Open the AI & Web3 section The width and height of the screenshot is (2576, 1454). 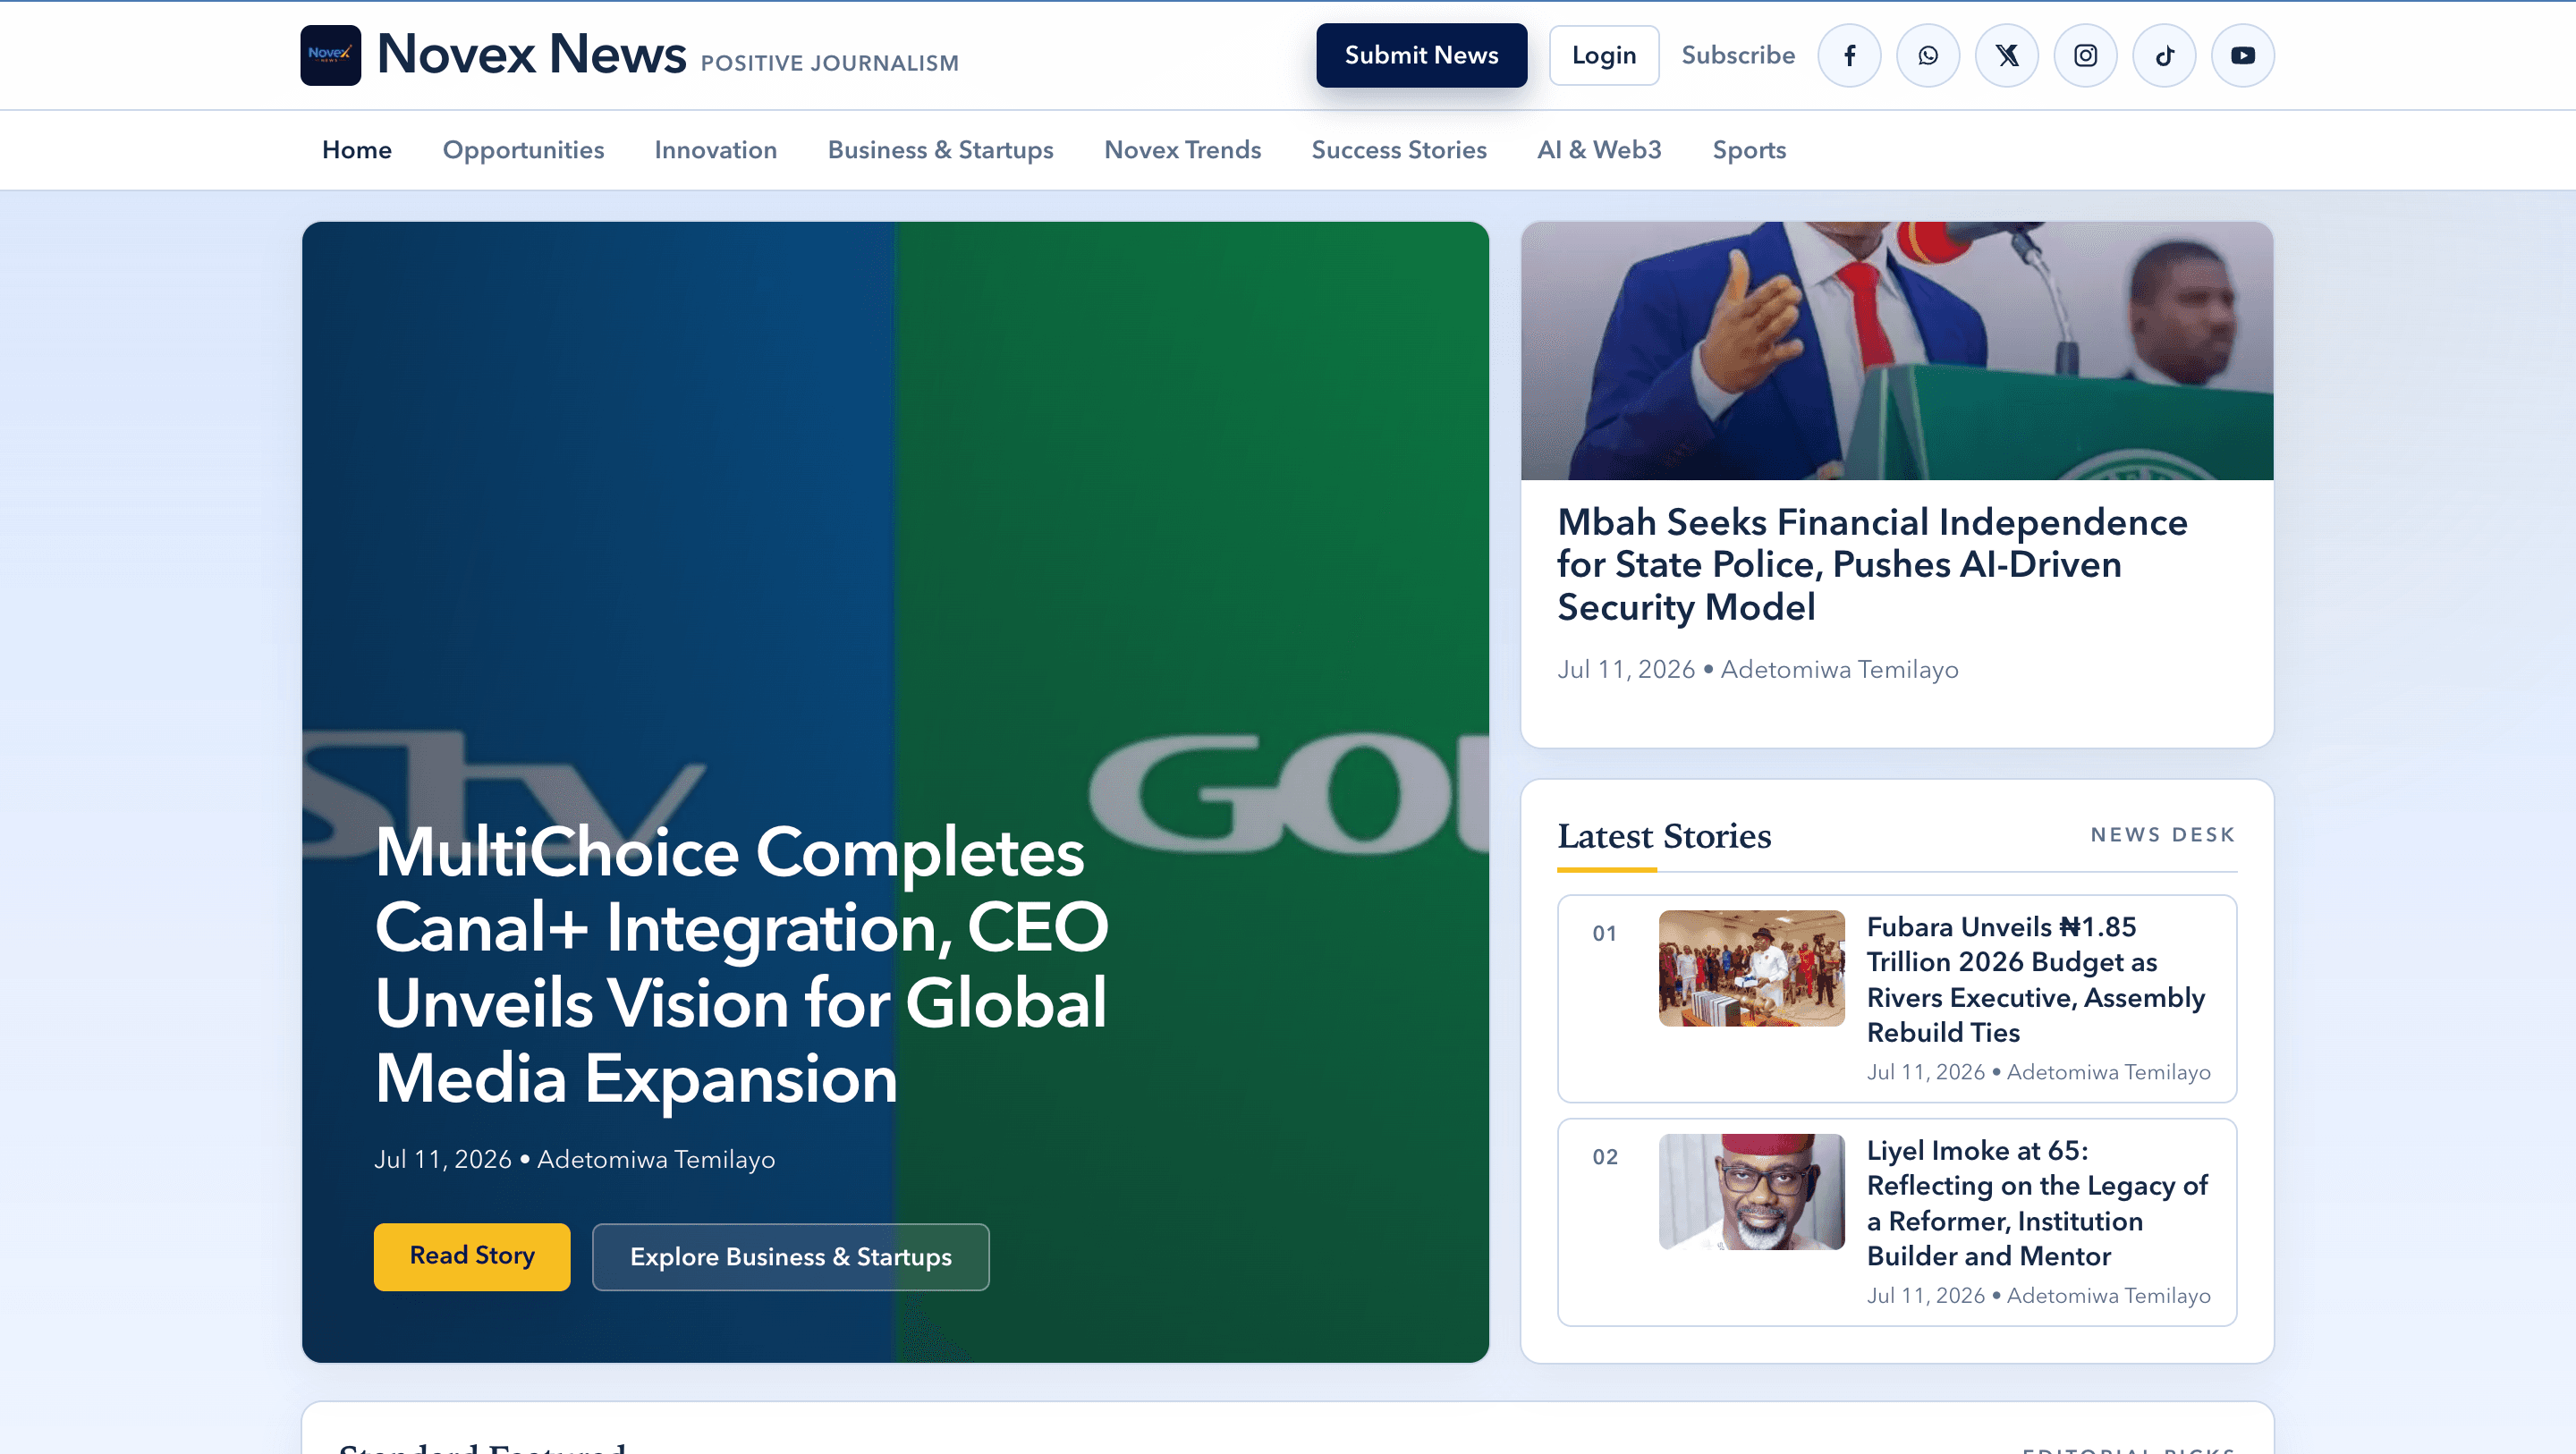1599,150
